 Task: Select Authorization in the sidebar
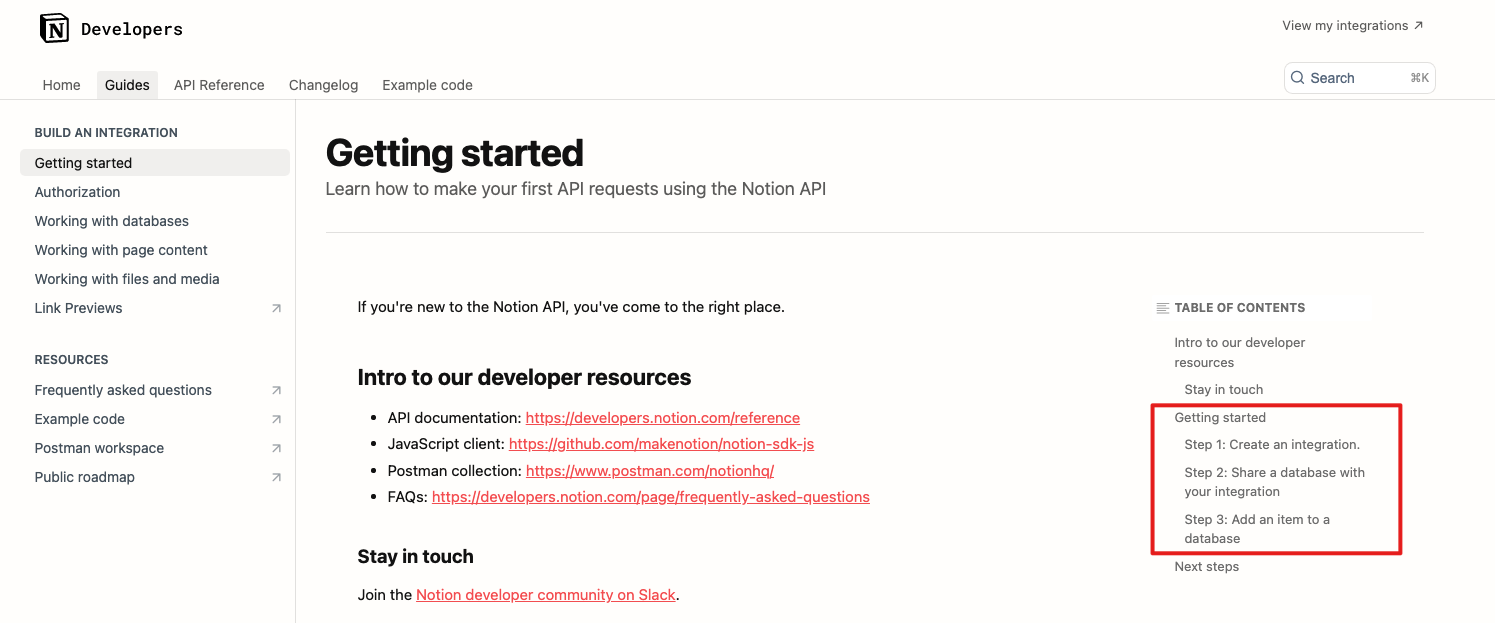(x=77, y=192)
